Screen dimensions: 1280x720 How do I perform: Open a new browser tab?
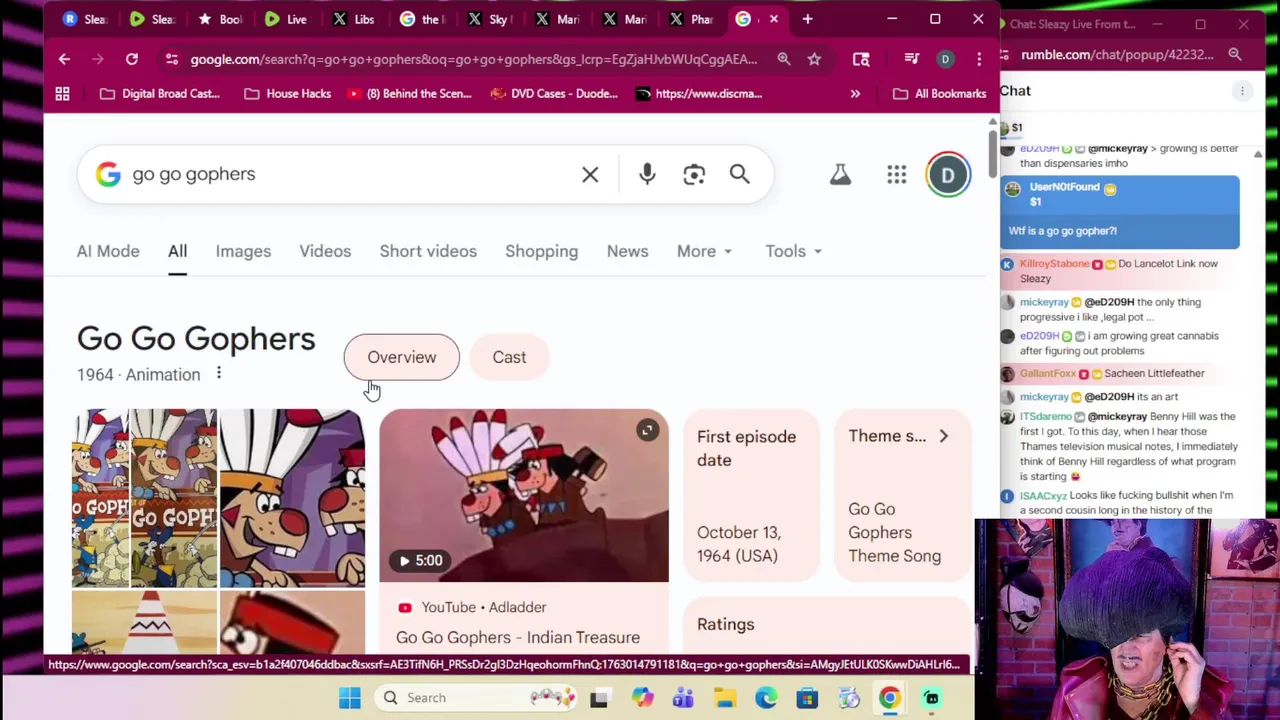pos(807,19)
